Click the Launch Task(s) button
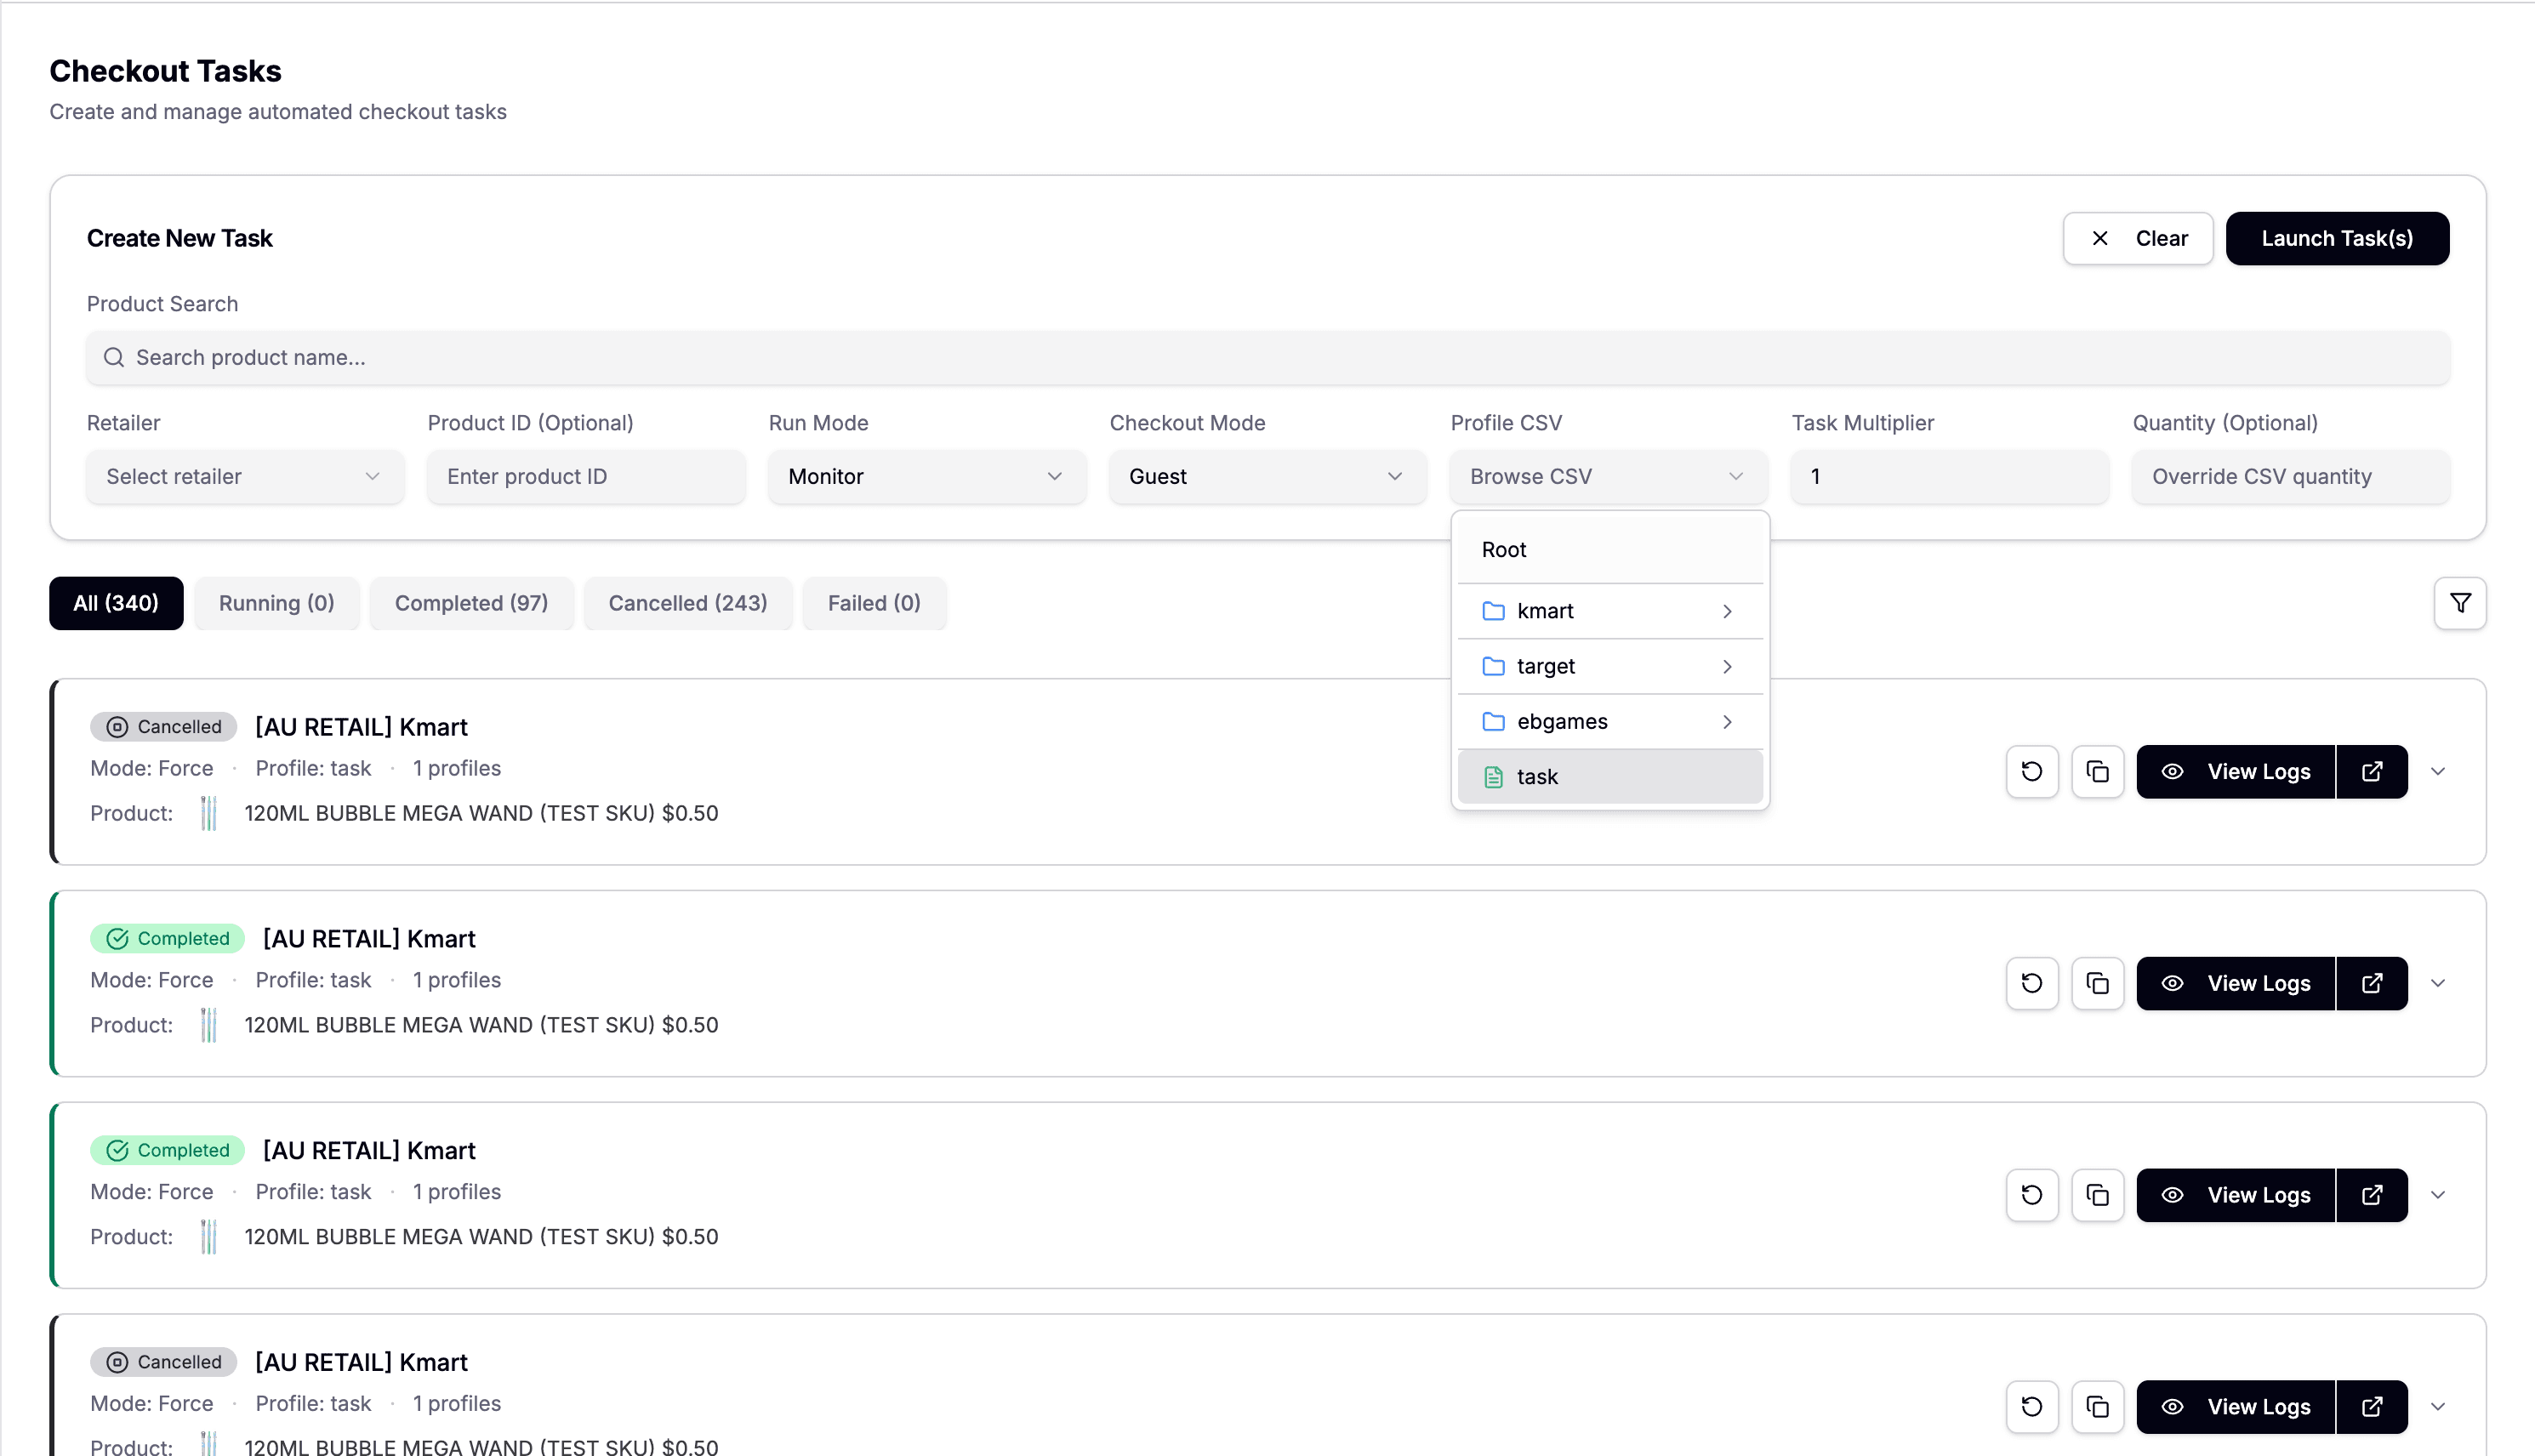 pos(2337,238)
